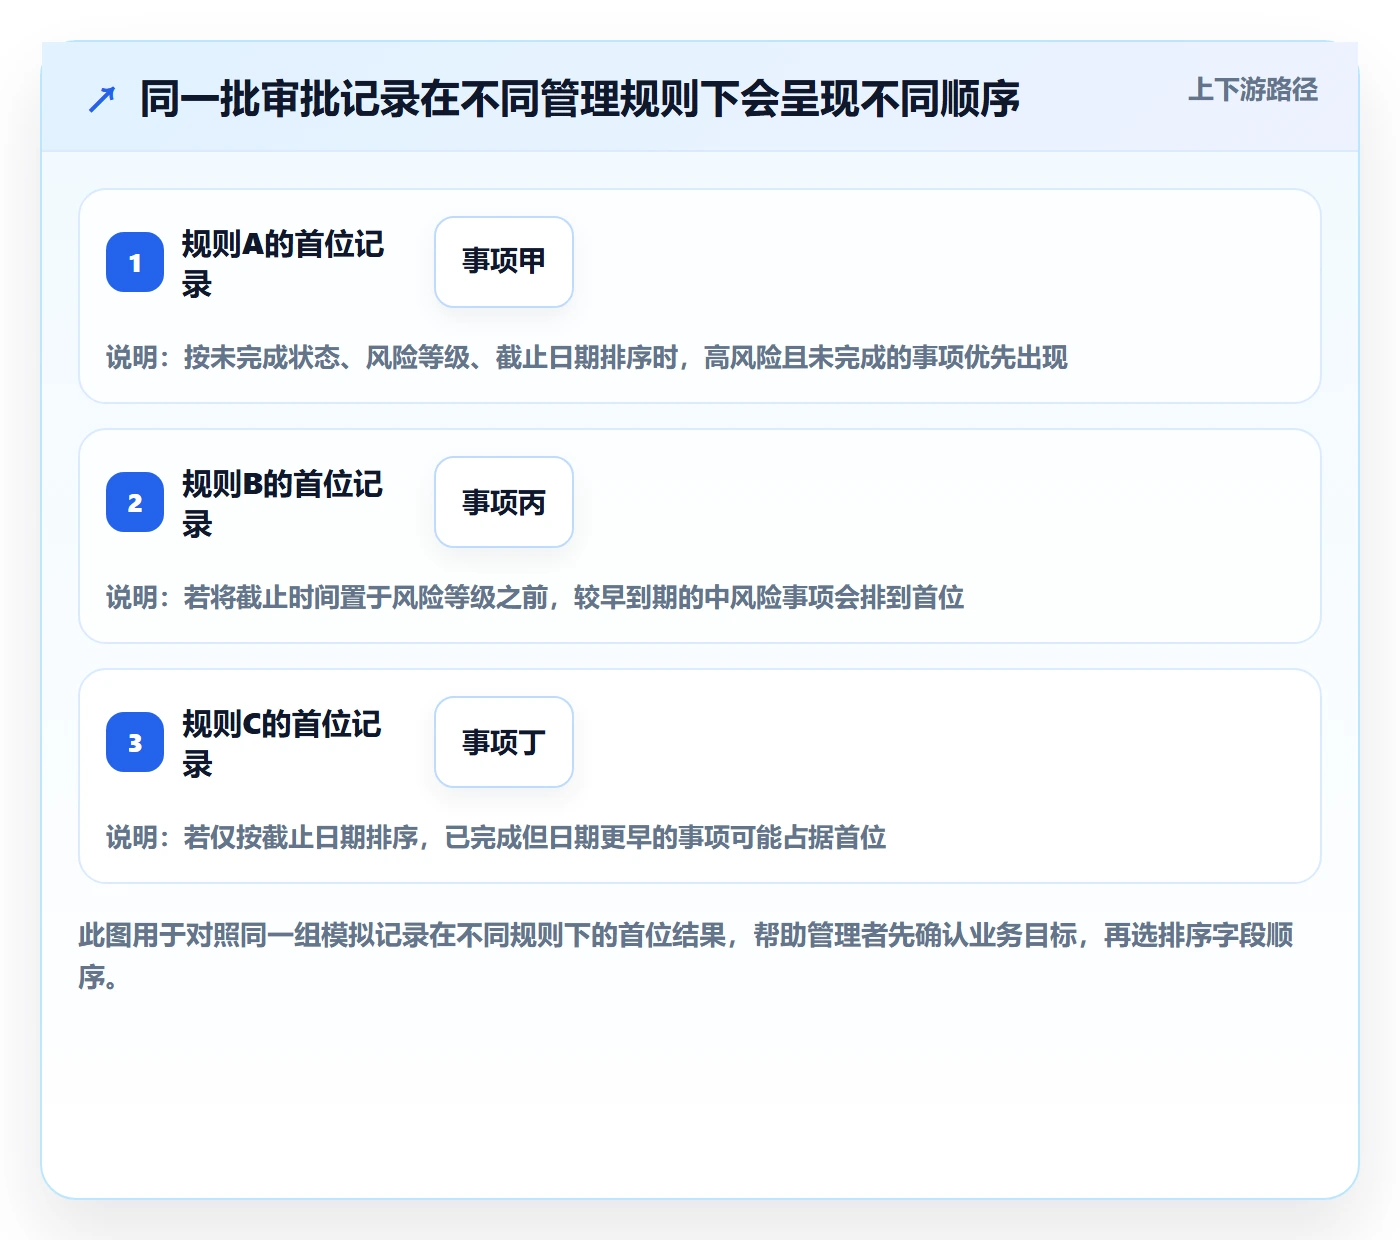Click the explanation starting 若将截止时间置于风险等级之前
Viewport: 1400px width, 1240px height.
(x=535, y=597)
